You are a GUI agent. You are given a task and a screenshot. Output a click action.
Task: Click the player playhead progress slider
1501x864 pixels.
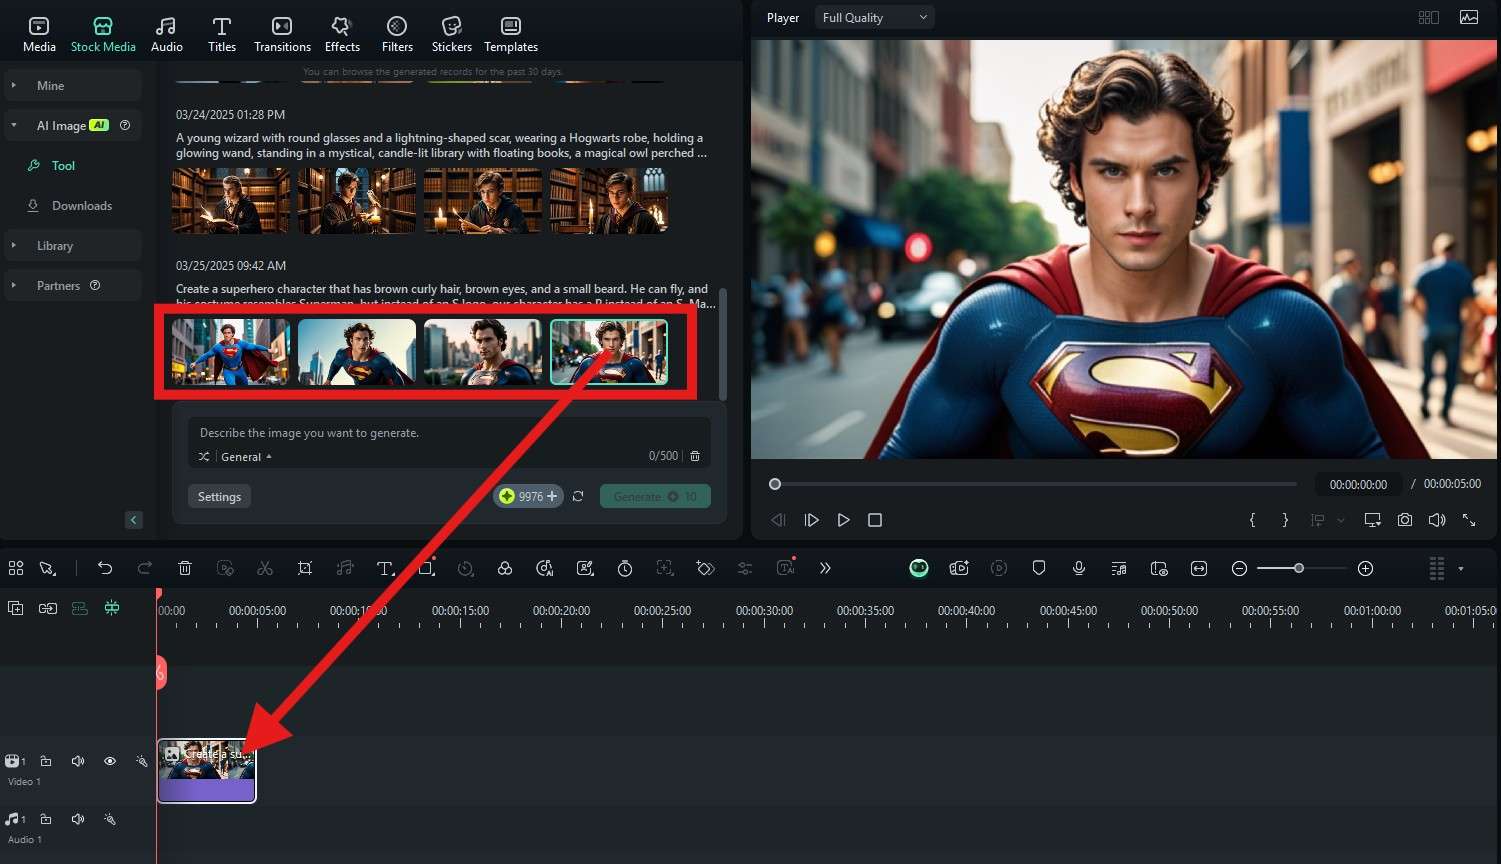(774, 484)
